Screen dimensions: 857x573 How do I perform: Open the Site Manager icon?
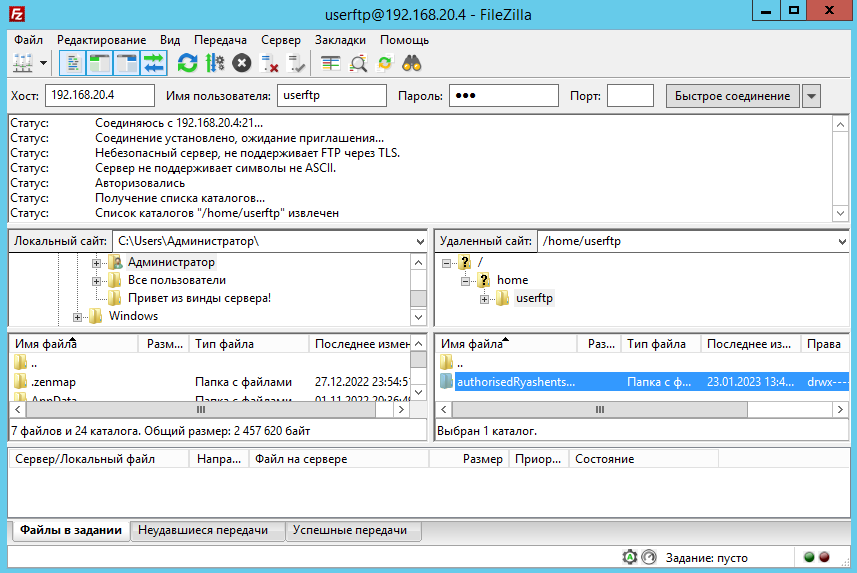coord(23,63)
